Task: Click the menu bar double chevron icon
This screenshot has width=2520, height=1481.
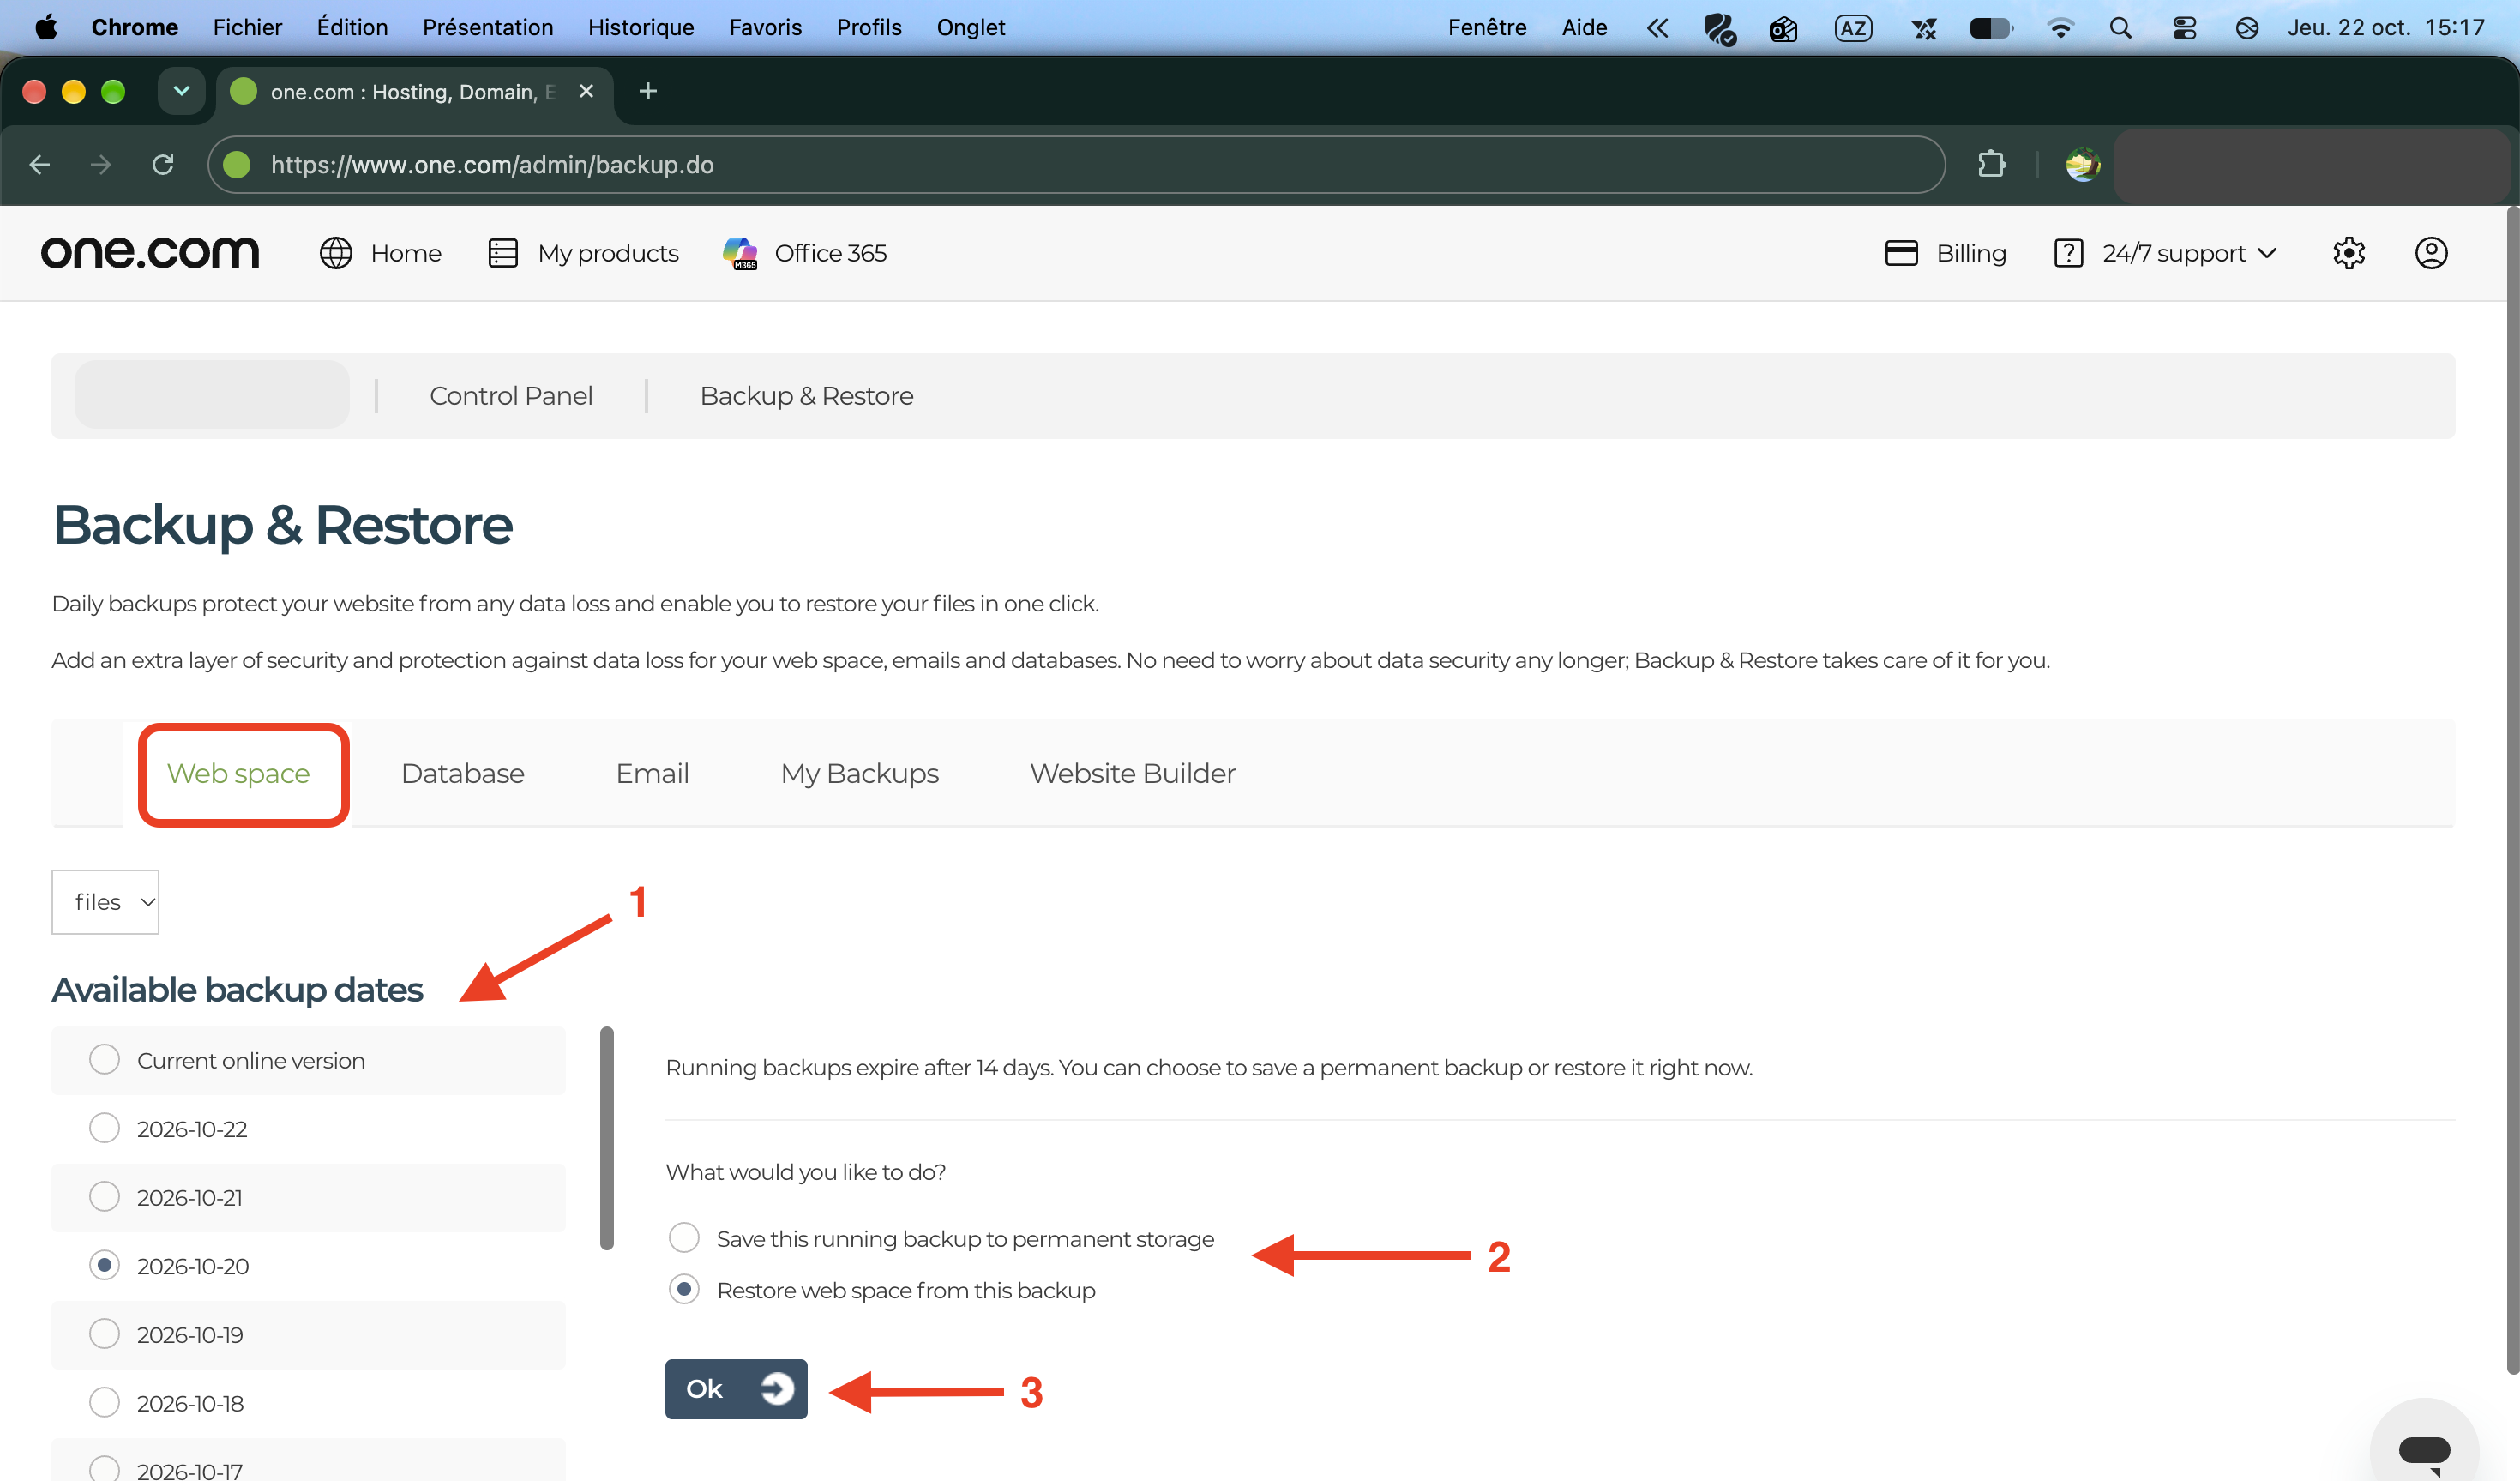Action: tap(1657, 27)
